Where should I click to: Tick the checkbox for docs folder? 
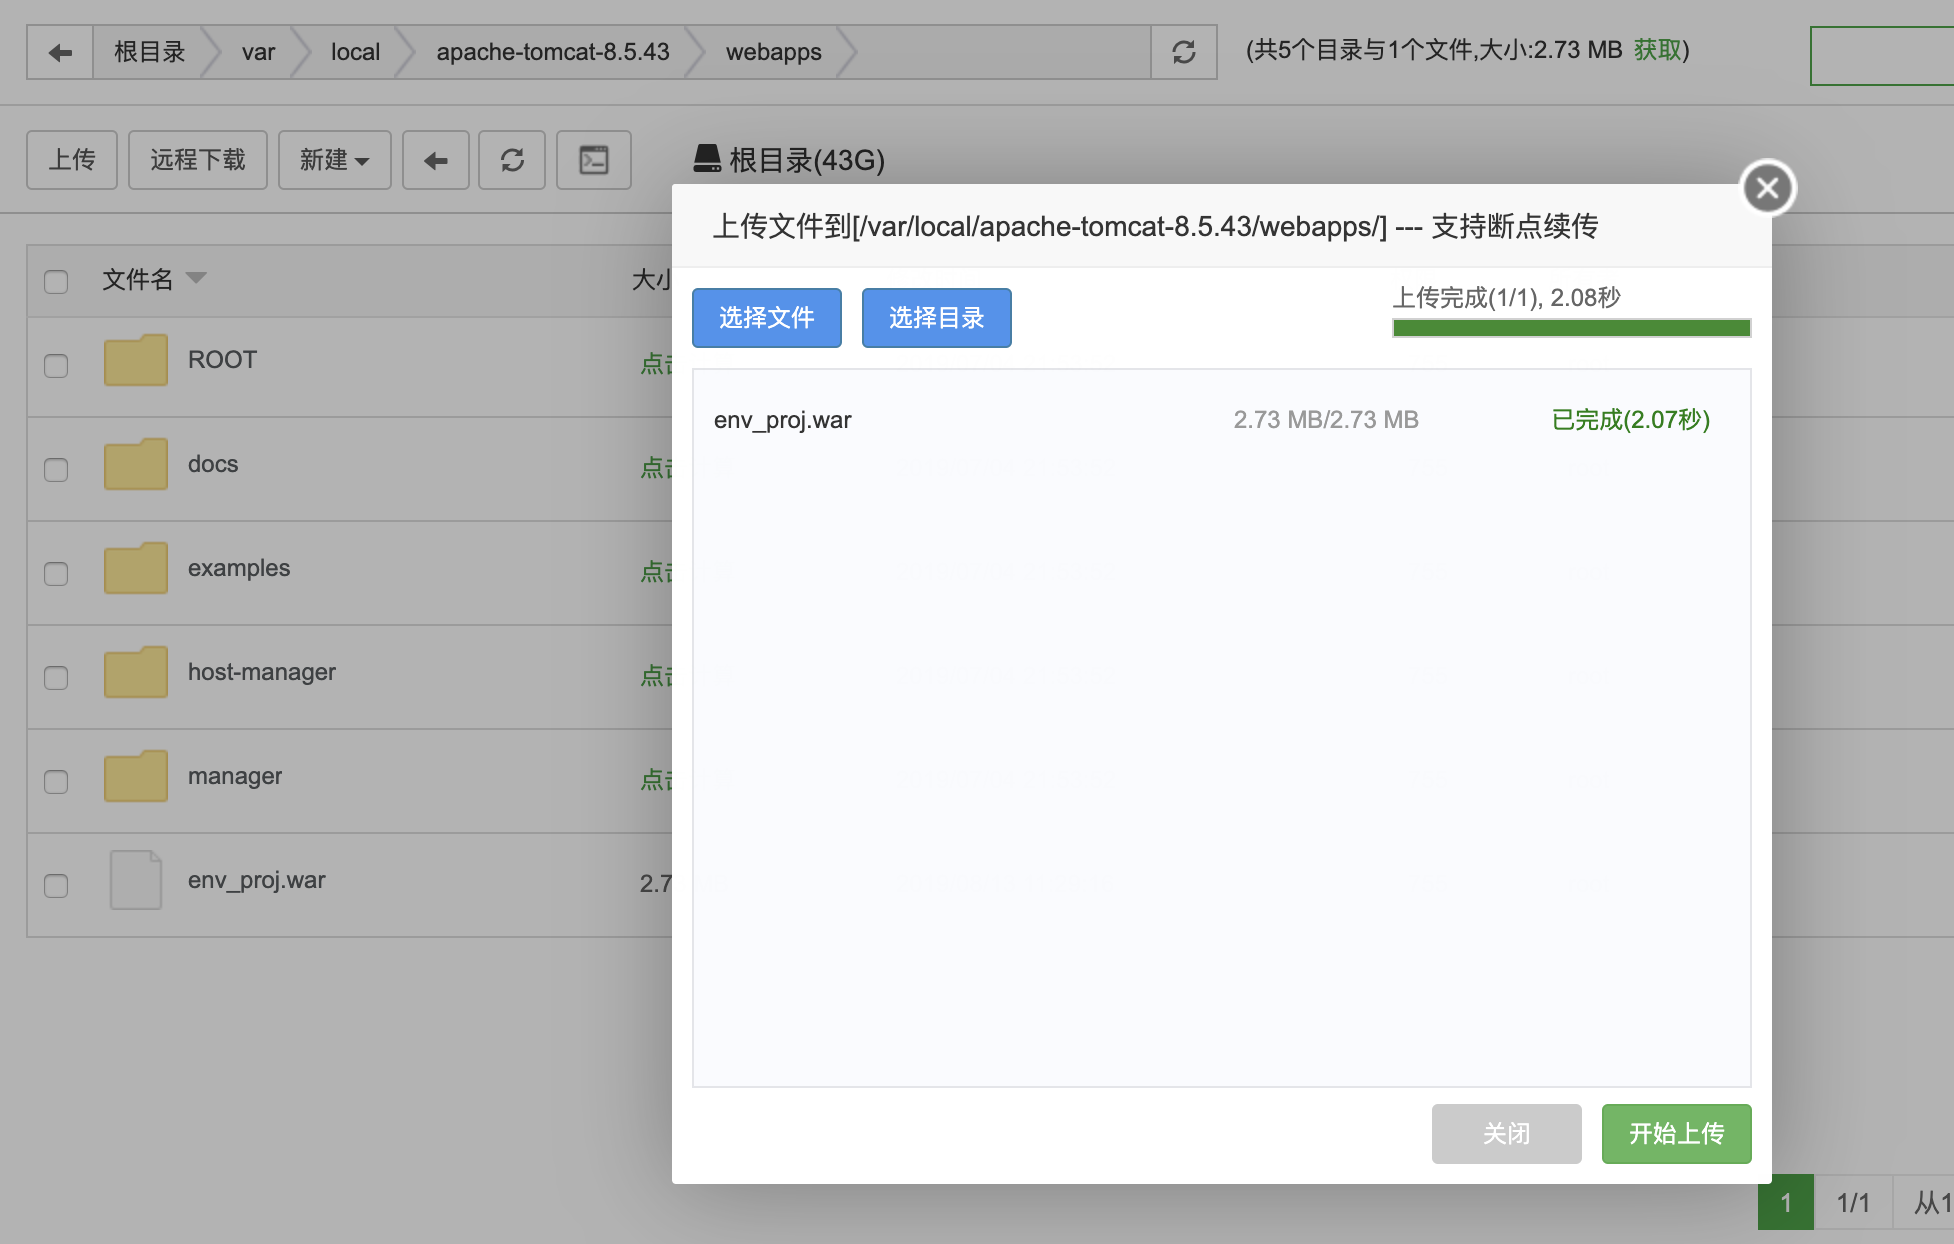tap(56, 470)
